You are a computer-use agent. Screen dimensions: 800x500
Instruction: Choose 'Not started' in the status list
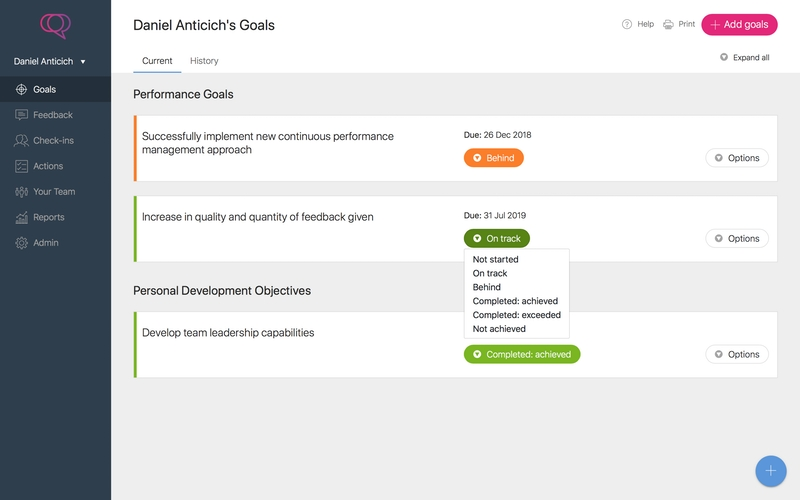pyautogui.click(x=495, y=259)
